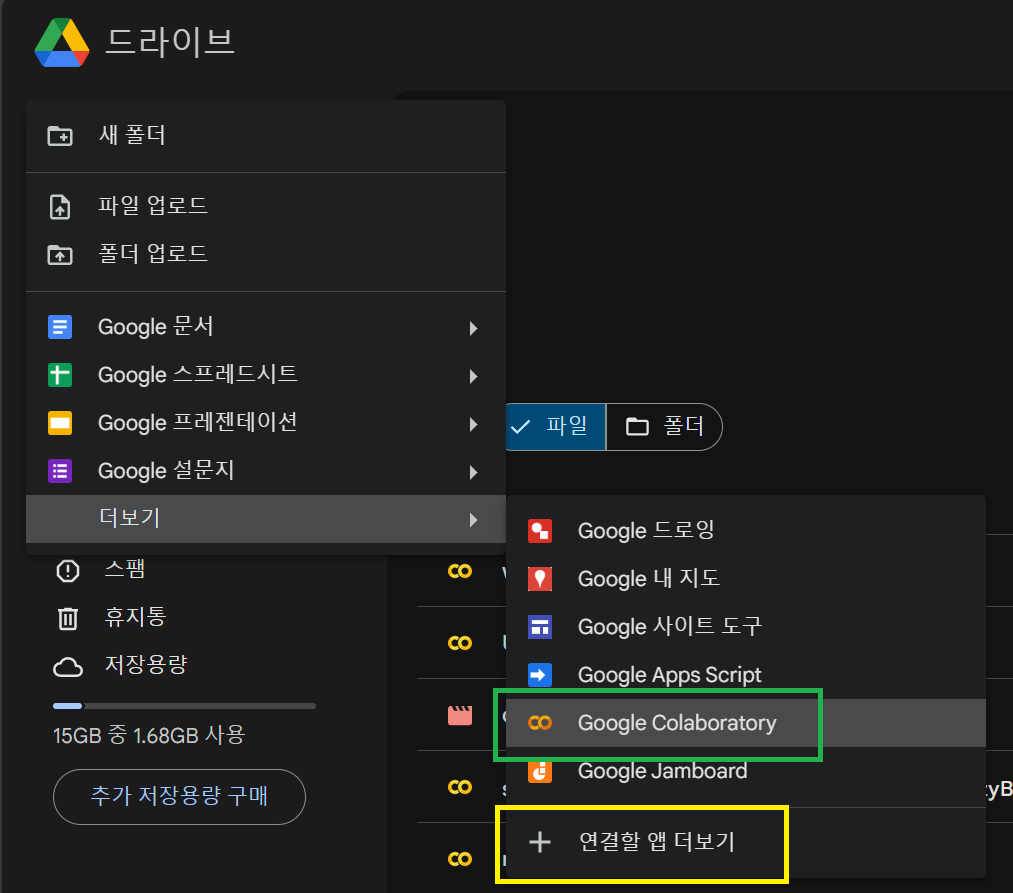Click the Google Drive logo
1013x893 pixels.
pos(61,43)
